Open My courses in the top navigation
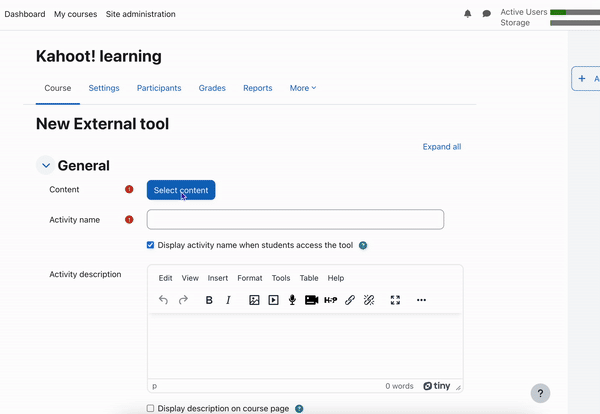 (x=75, y=14)
